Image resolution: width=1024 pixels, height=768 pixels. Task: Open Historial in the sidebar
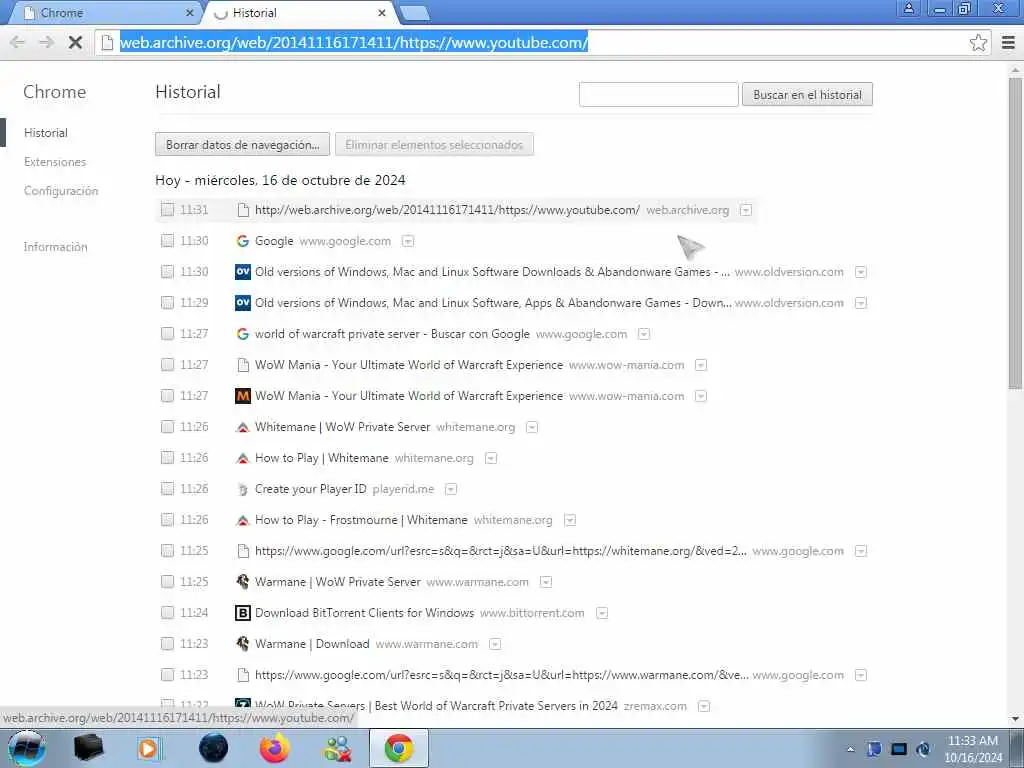click(x=46, y=133)
